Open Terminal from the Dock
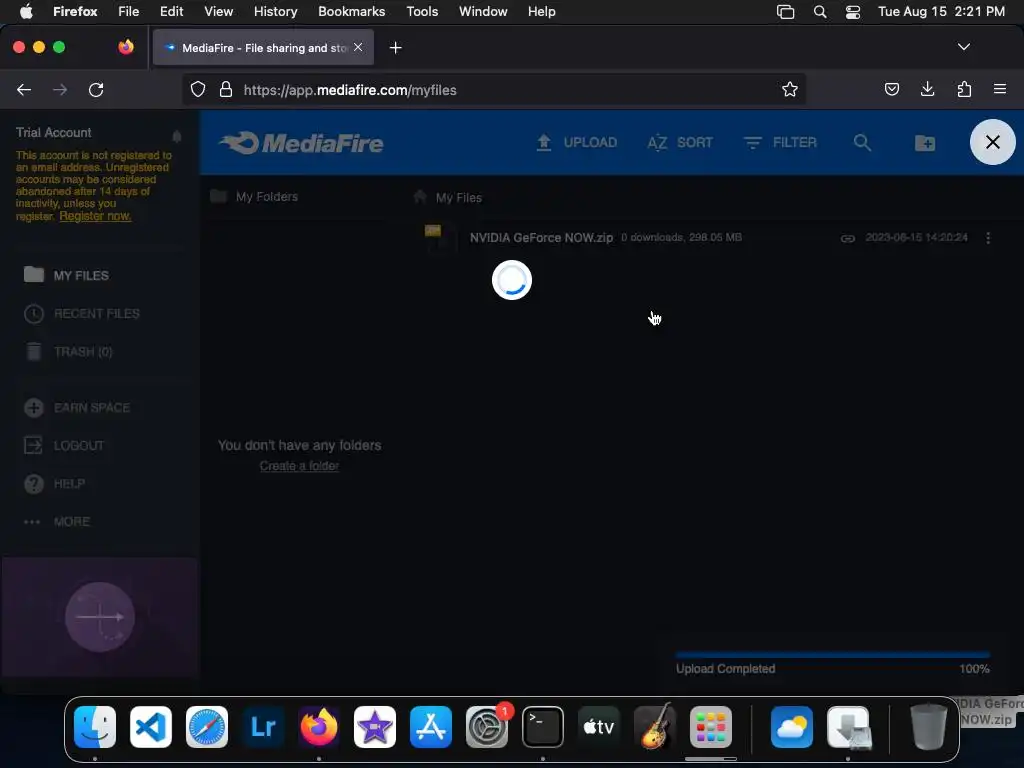This screenshot has height=768, width=1024. click(543, 727)
